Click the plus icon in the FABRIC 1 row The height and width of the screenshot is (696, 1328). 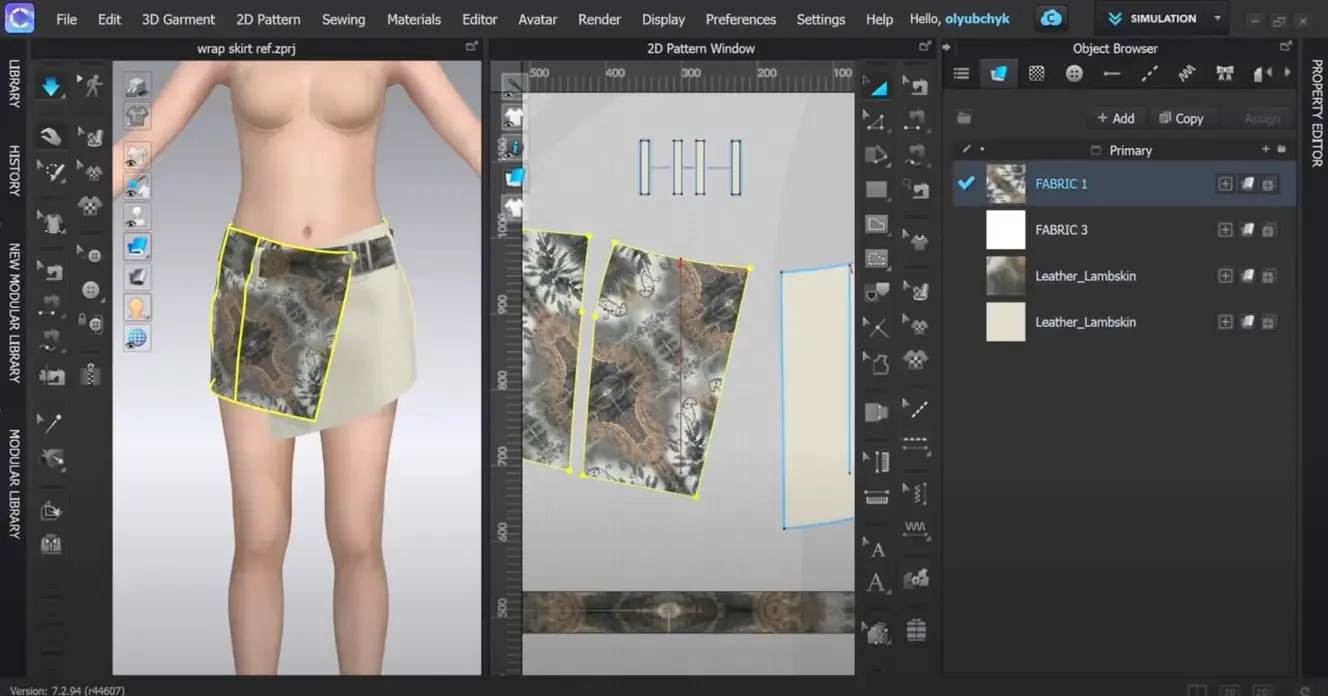pyautogui.click(x=1225, y=184)
